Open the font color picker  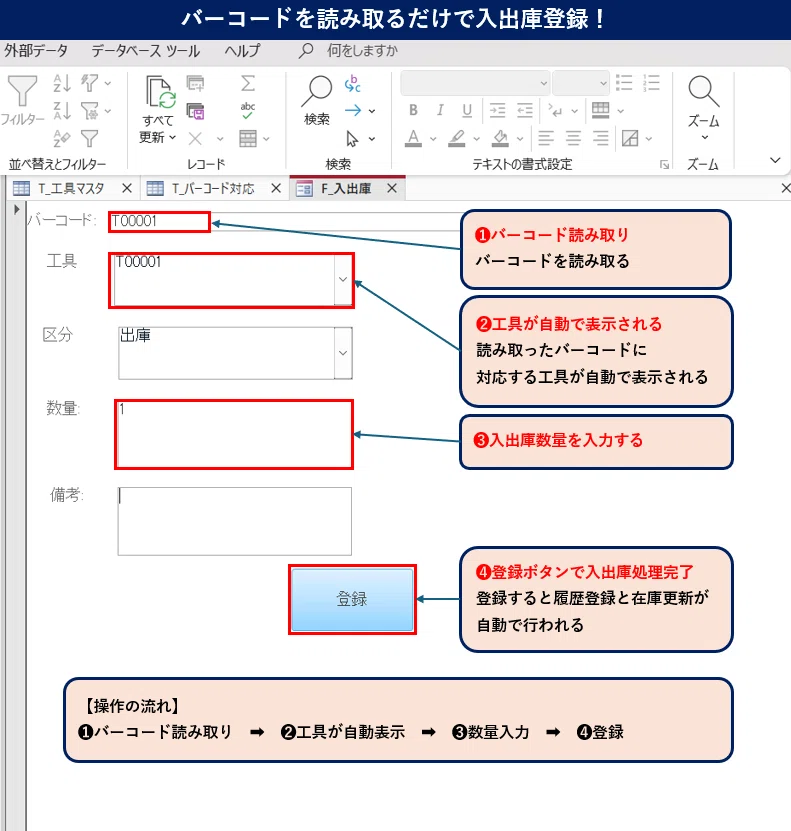click(x=413, y=138)
